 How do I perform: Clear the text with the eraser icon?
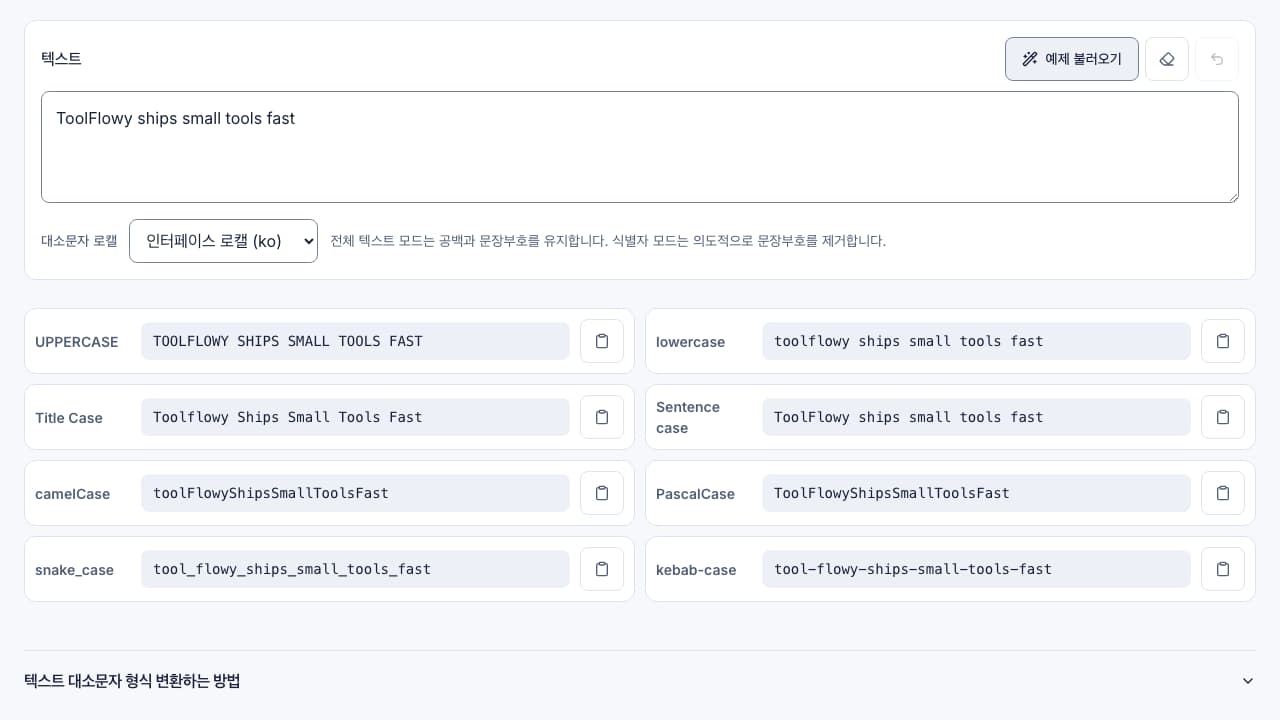click(x=1167, y=59)
